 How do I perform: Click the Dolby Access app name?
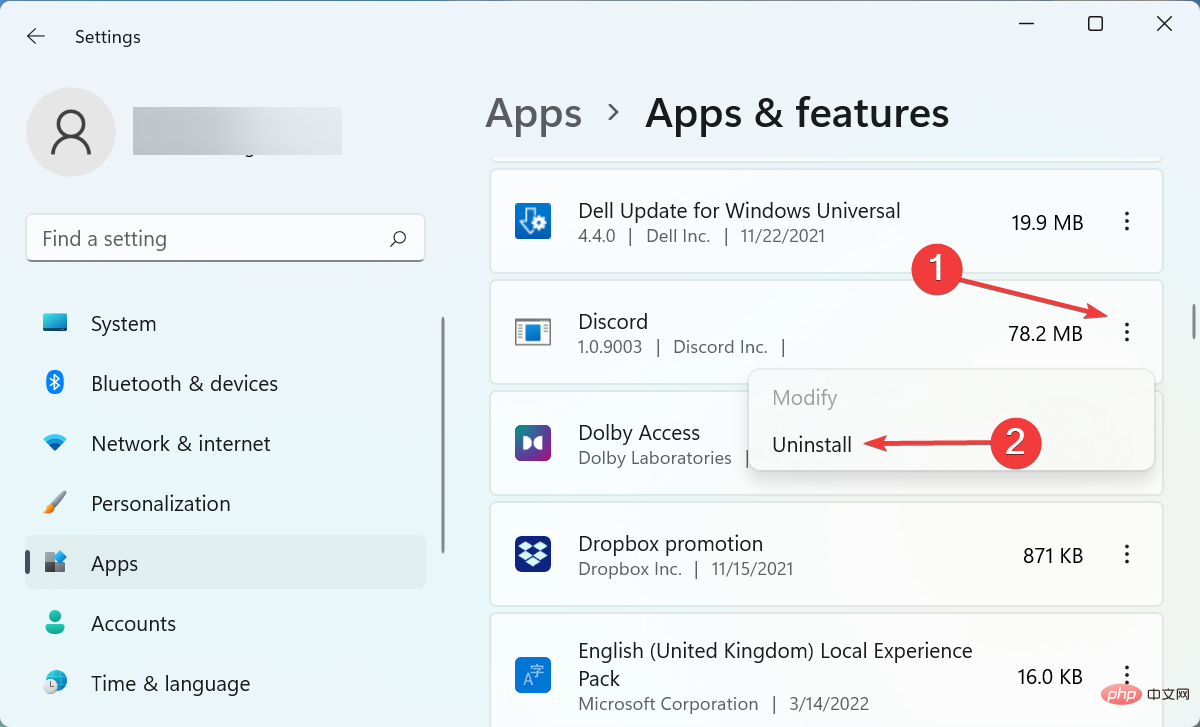(x=639, y=432)
